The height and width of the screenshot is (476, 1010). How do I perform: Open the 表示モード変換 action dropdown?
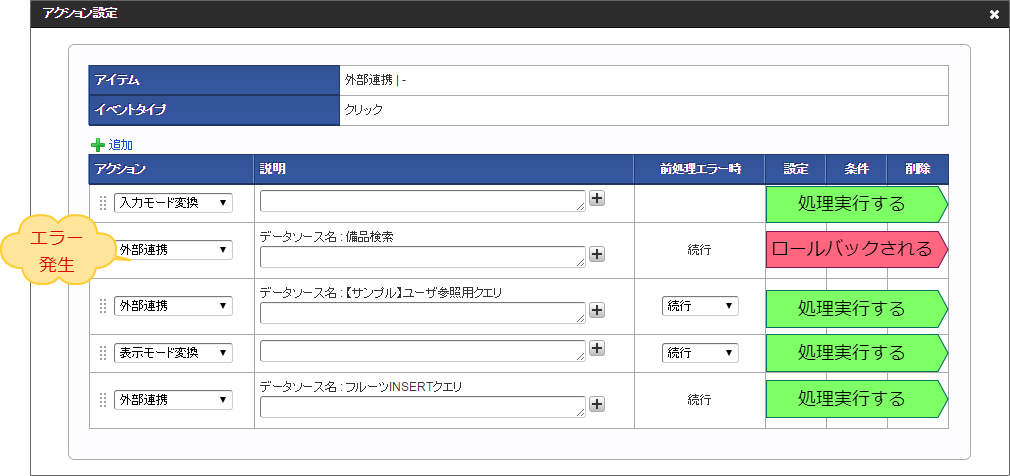(x=173, y=353)
